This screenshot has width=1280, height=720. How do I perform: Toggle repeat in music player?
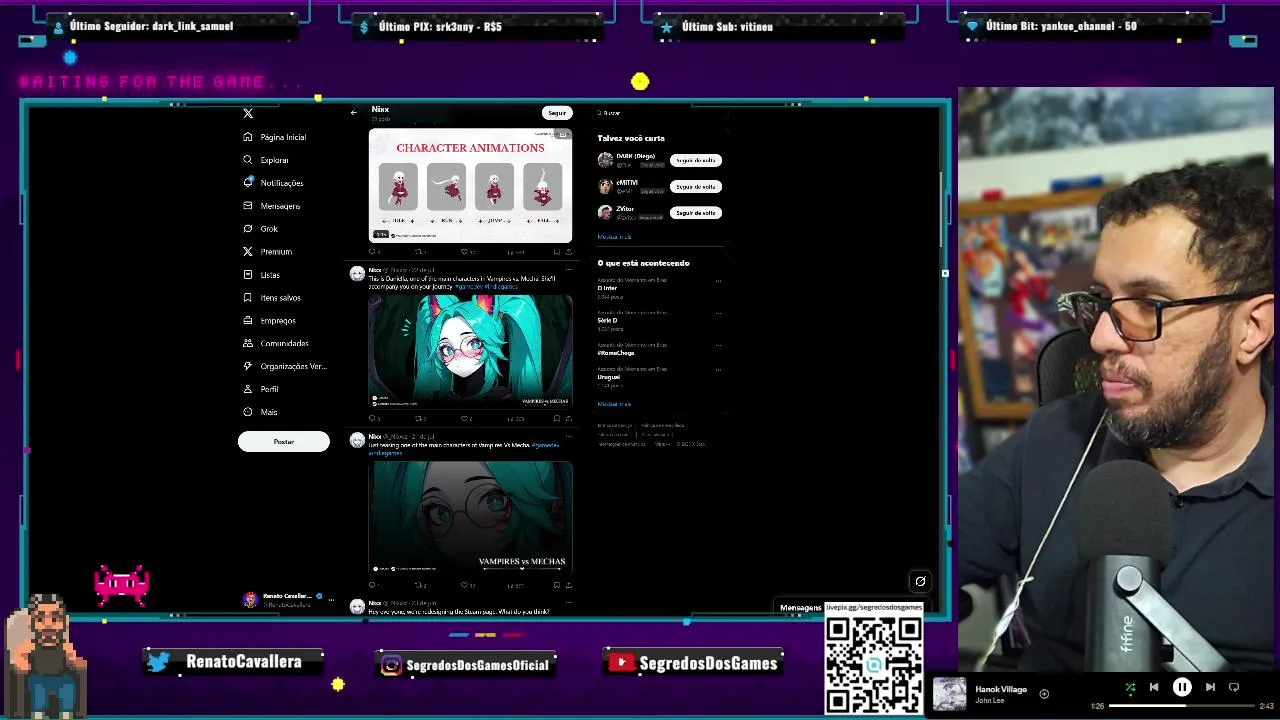[1234, 687]
